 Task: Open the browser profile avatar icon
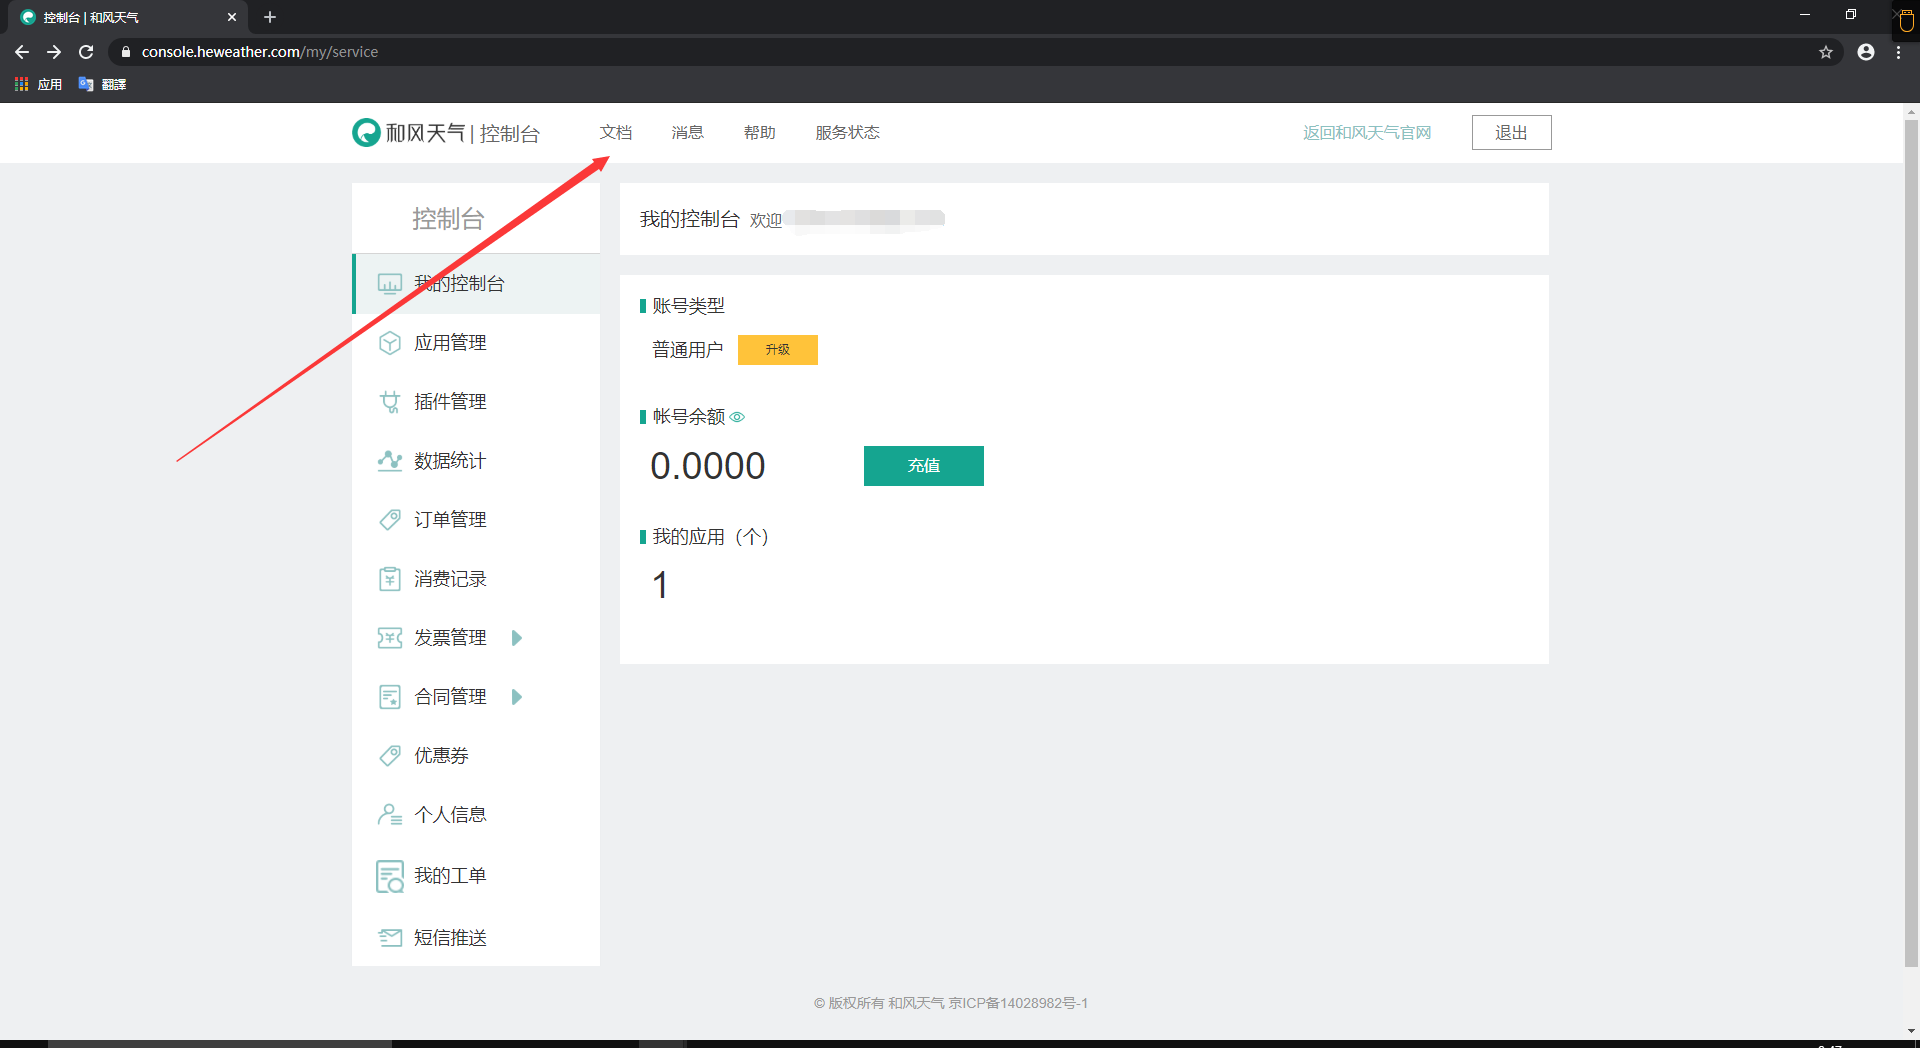[1866, 52]
